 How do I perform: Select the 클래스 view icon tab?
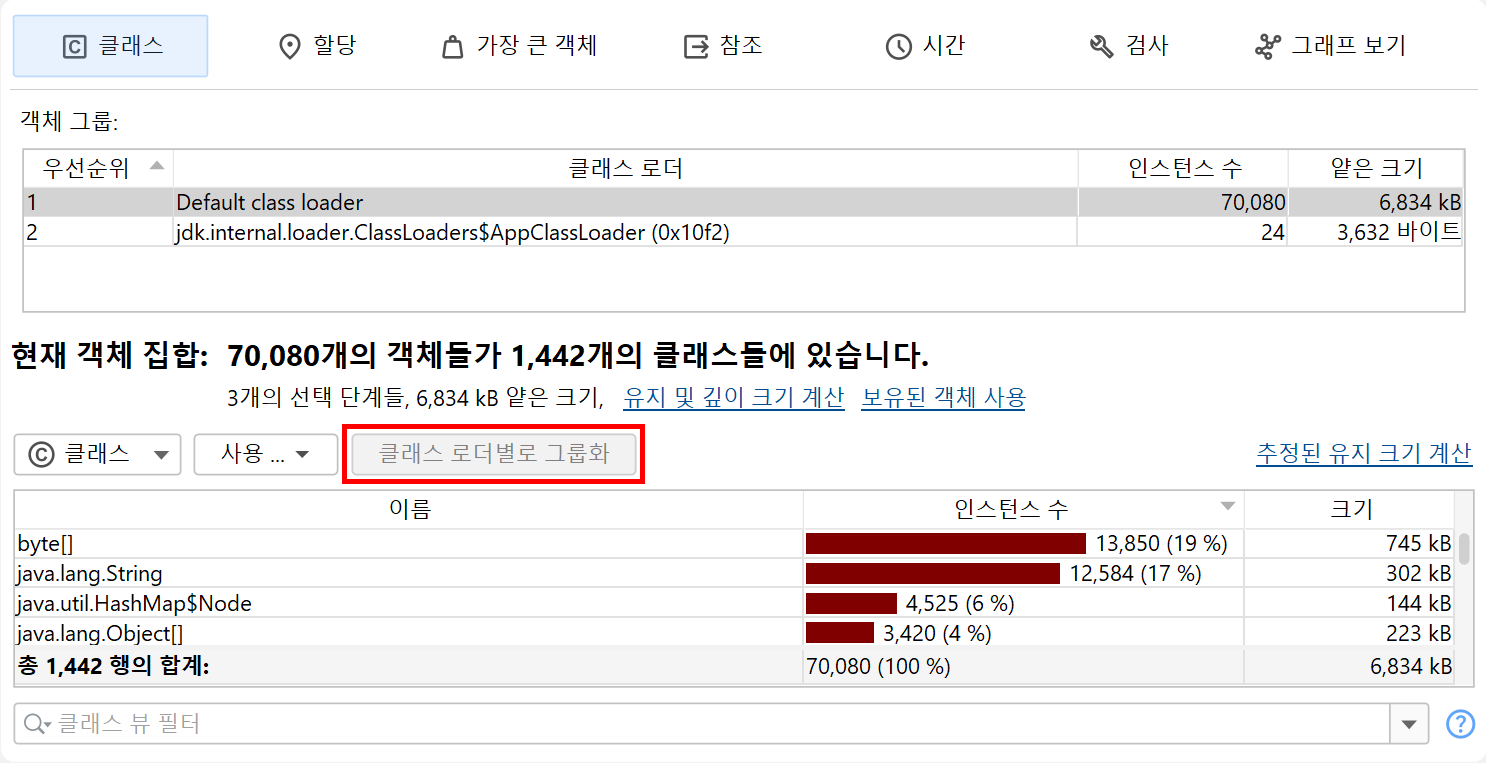point(110,46)
